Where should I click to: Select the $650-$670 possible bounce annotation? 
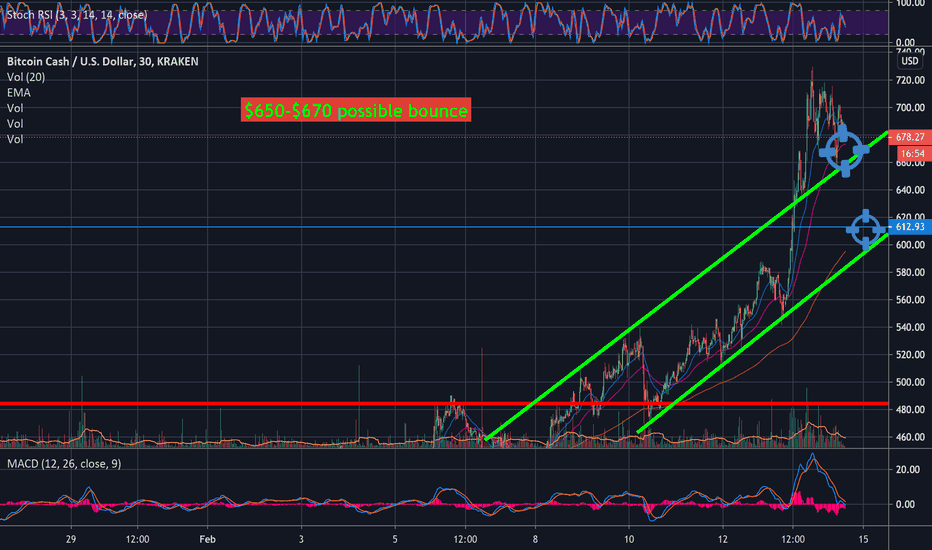click(356, 110)
